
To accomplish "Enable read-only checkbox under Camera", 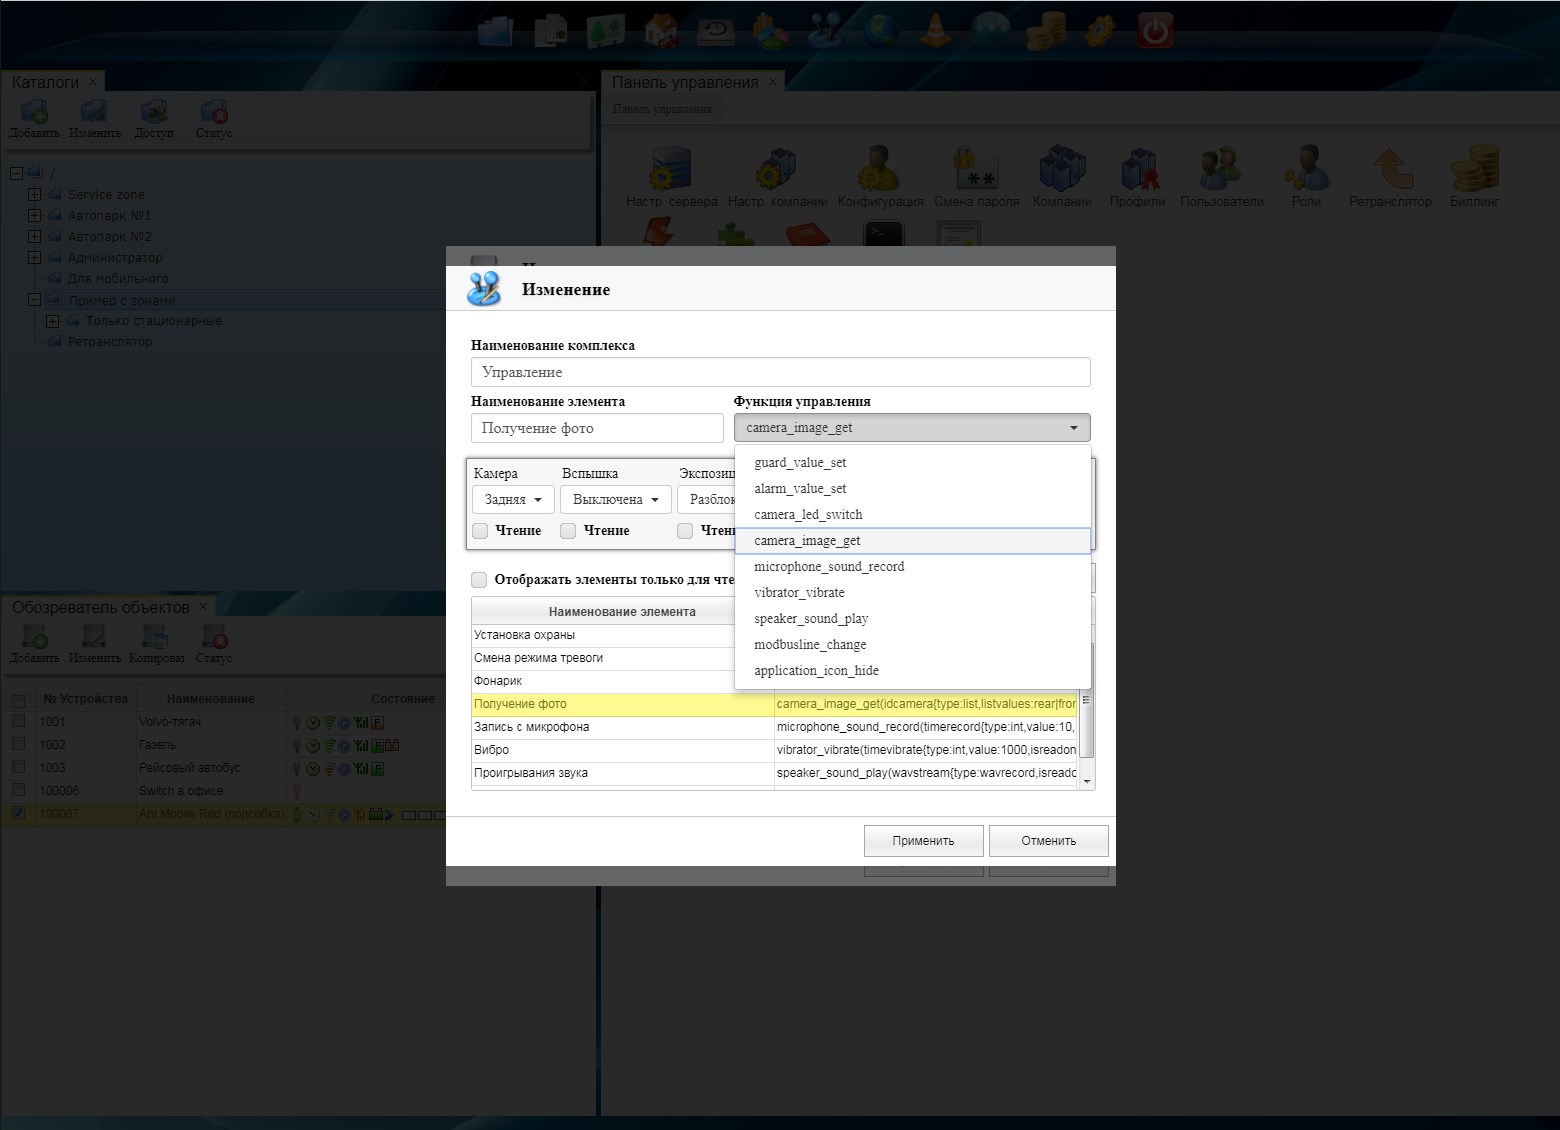I will pos(481,531).
